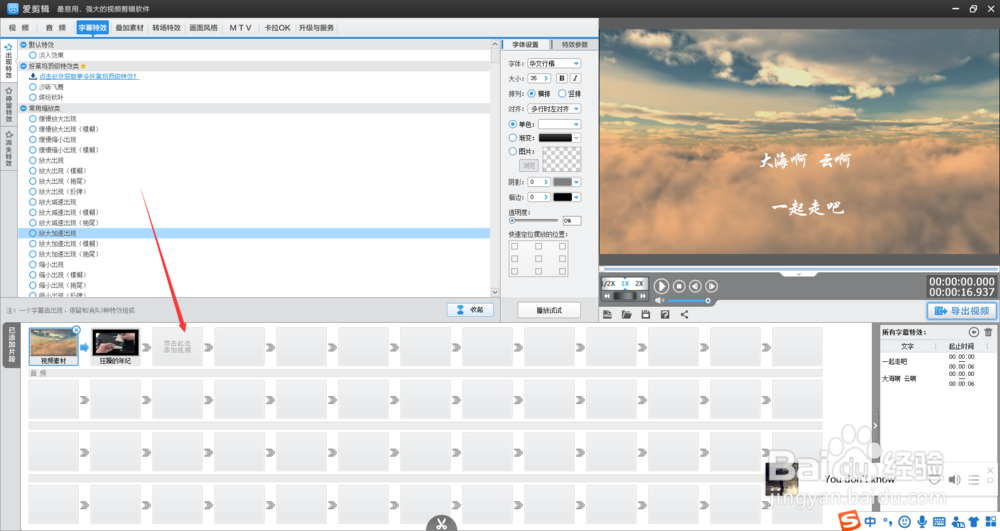Open the 字体 font dropdown

554,64
